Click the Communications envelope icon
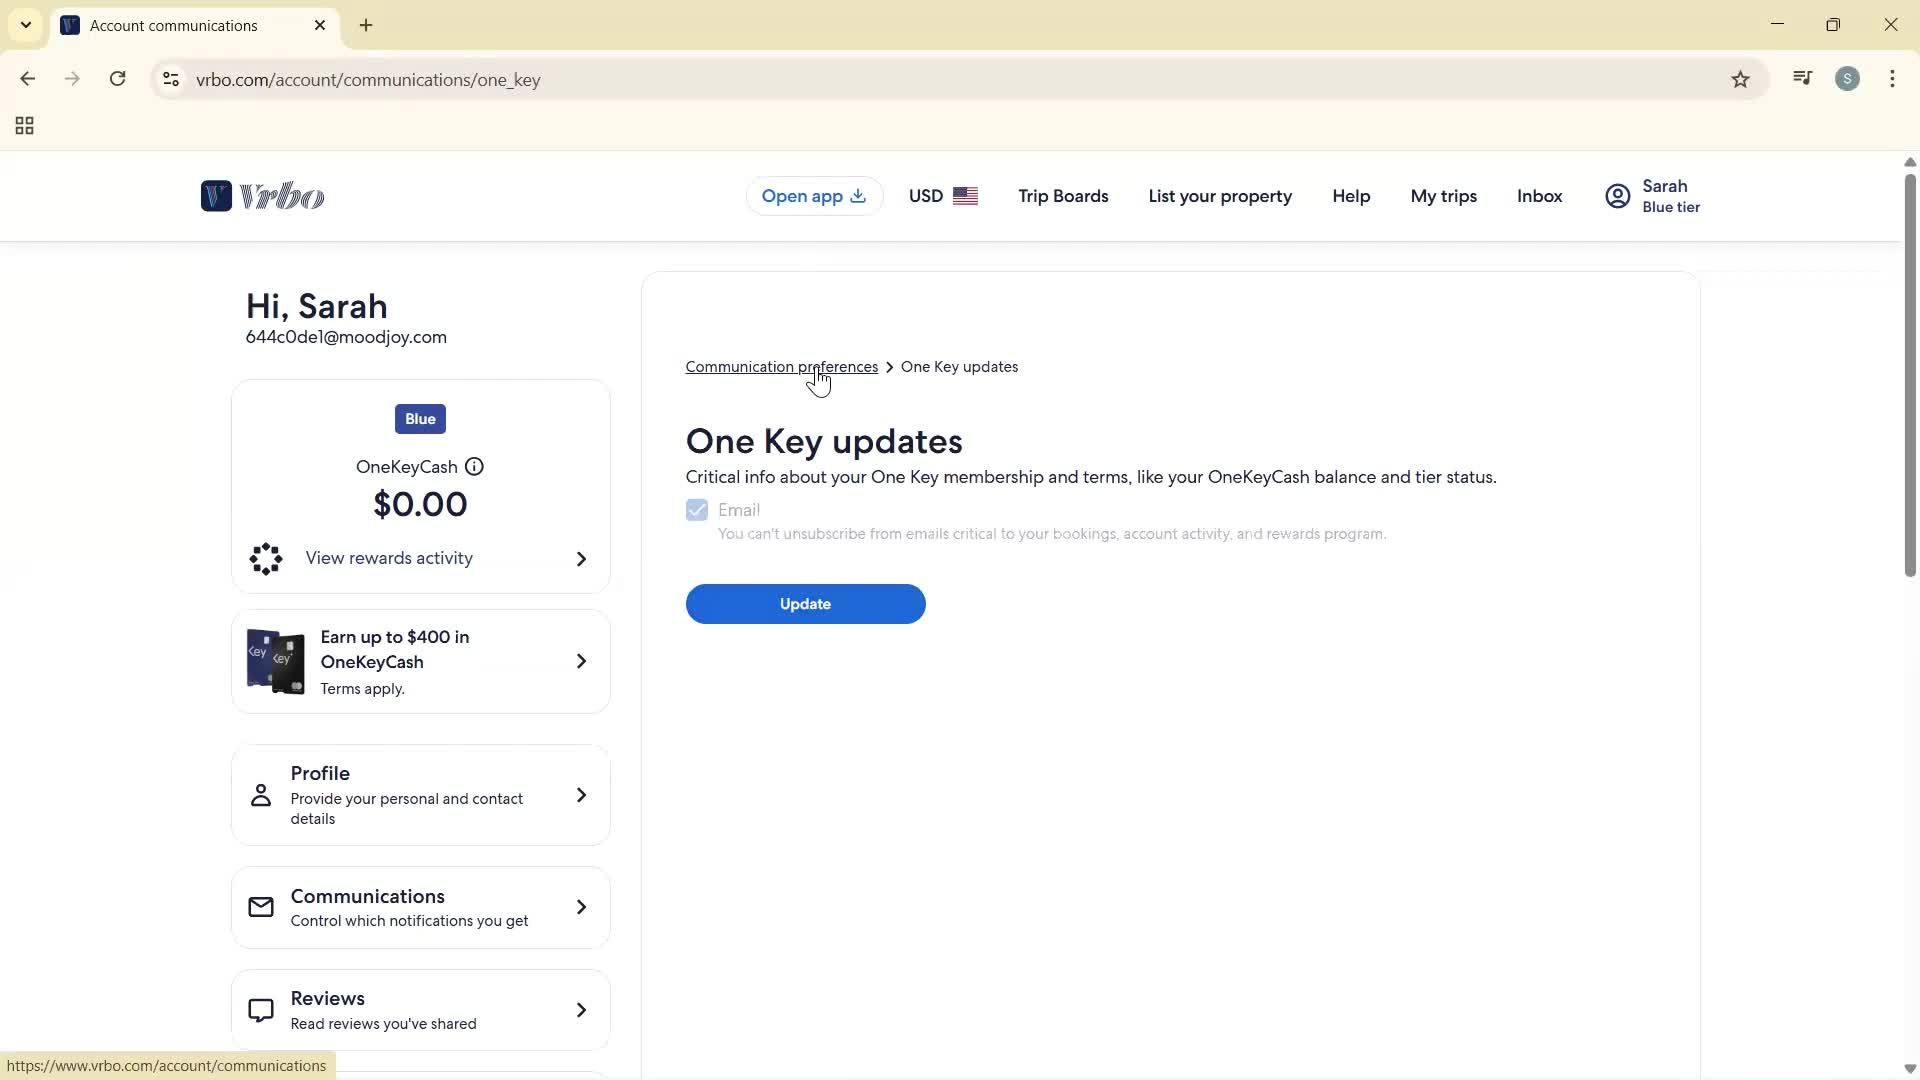 pyautogui.click(x=261, y=907)
